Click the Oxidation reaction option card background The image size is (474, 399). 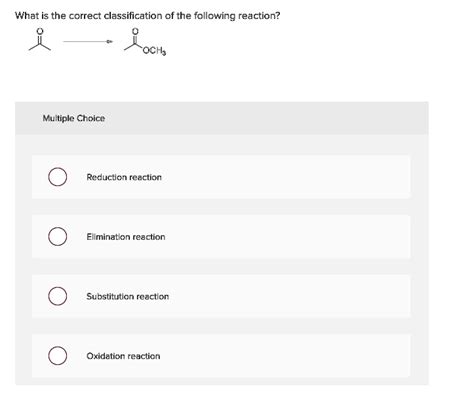[221, 356]
